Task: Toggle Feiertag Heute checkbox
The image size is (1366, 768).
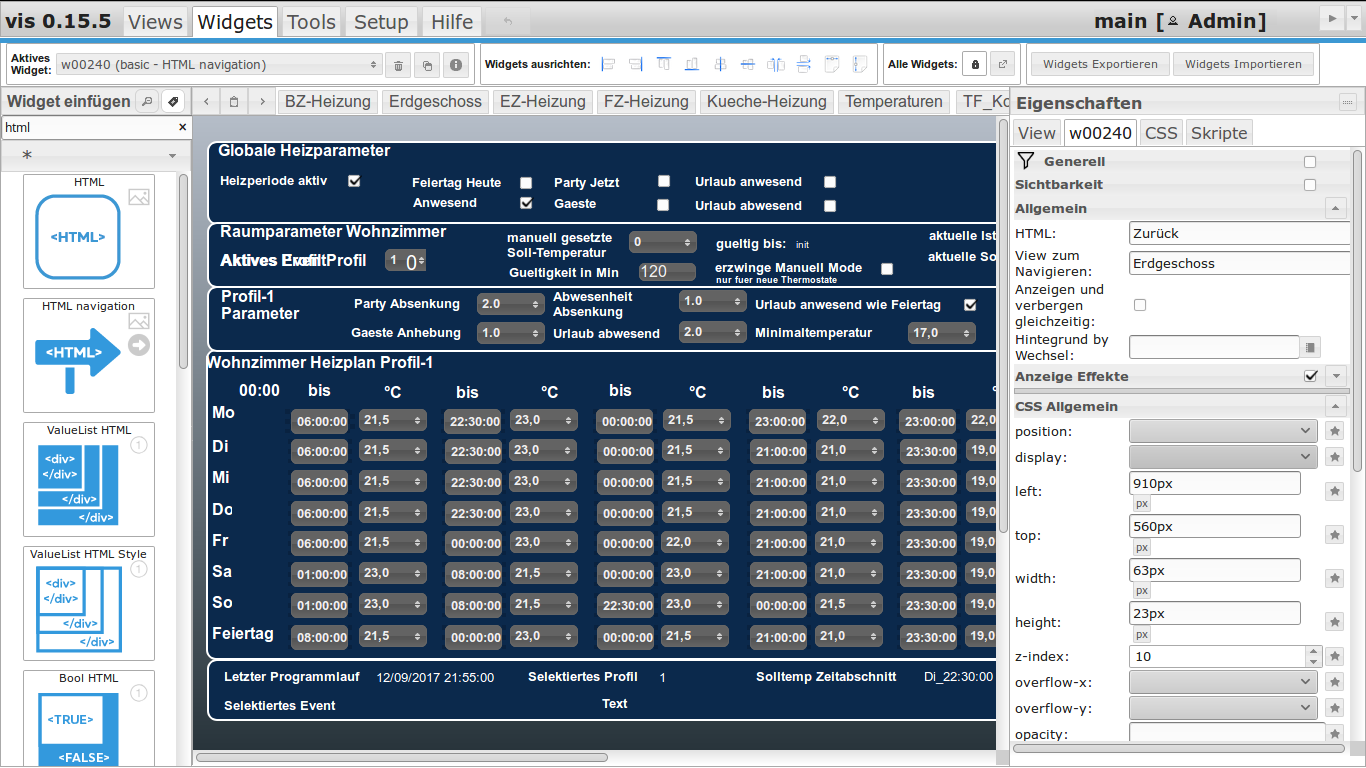Action: (526, 183)
